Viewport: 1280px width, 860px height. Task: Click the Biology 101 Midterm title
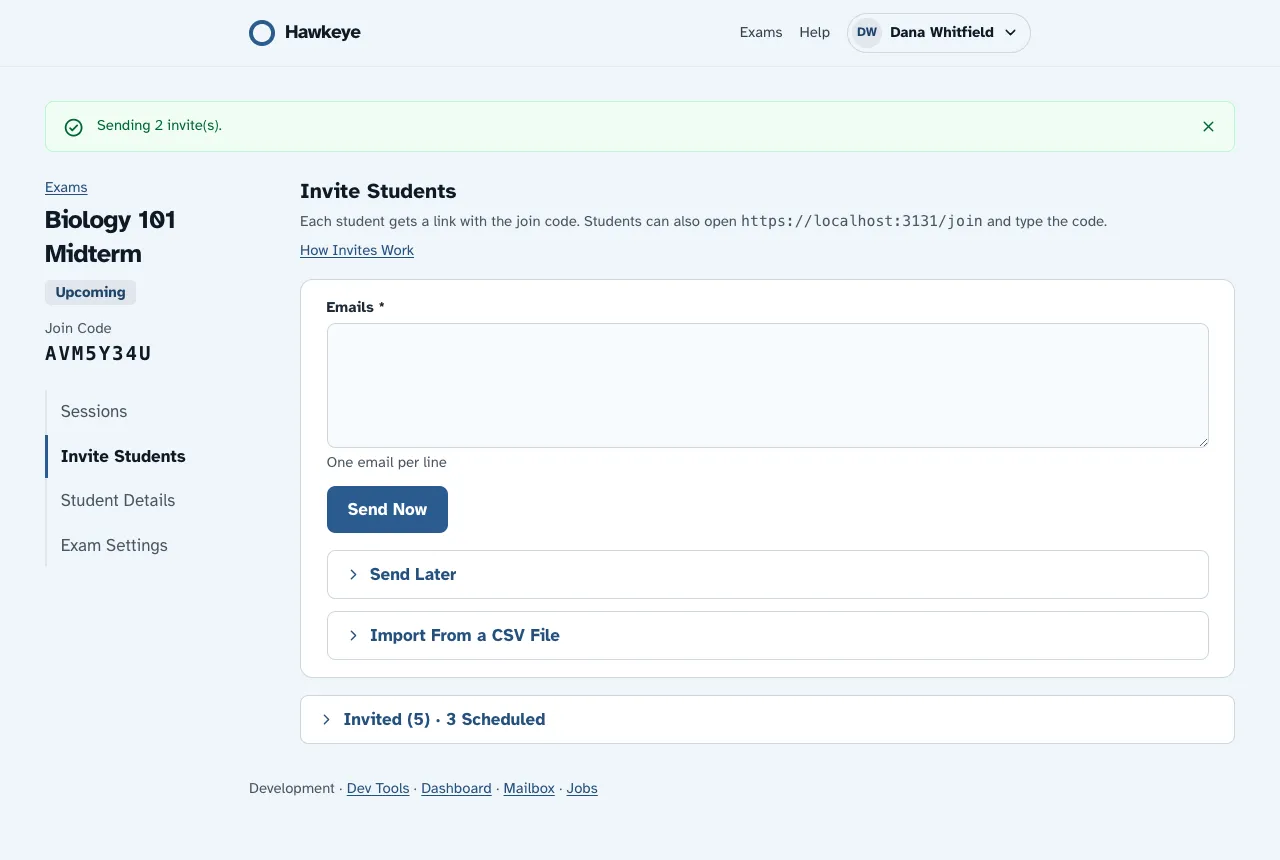coord(110,237)
